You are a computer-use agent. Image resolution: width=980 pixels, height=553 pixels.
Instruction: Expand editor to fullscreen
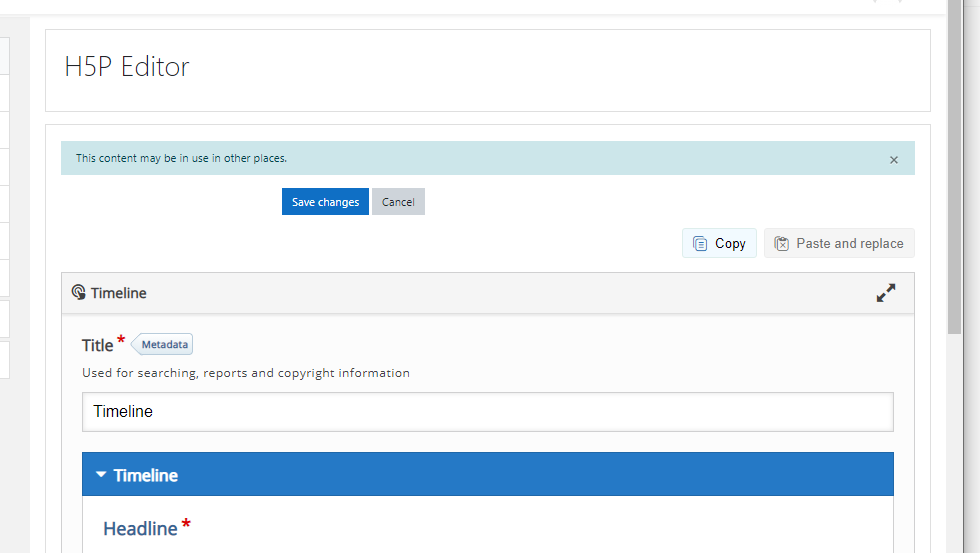pyautogui.click(x=886, y=292)
